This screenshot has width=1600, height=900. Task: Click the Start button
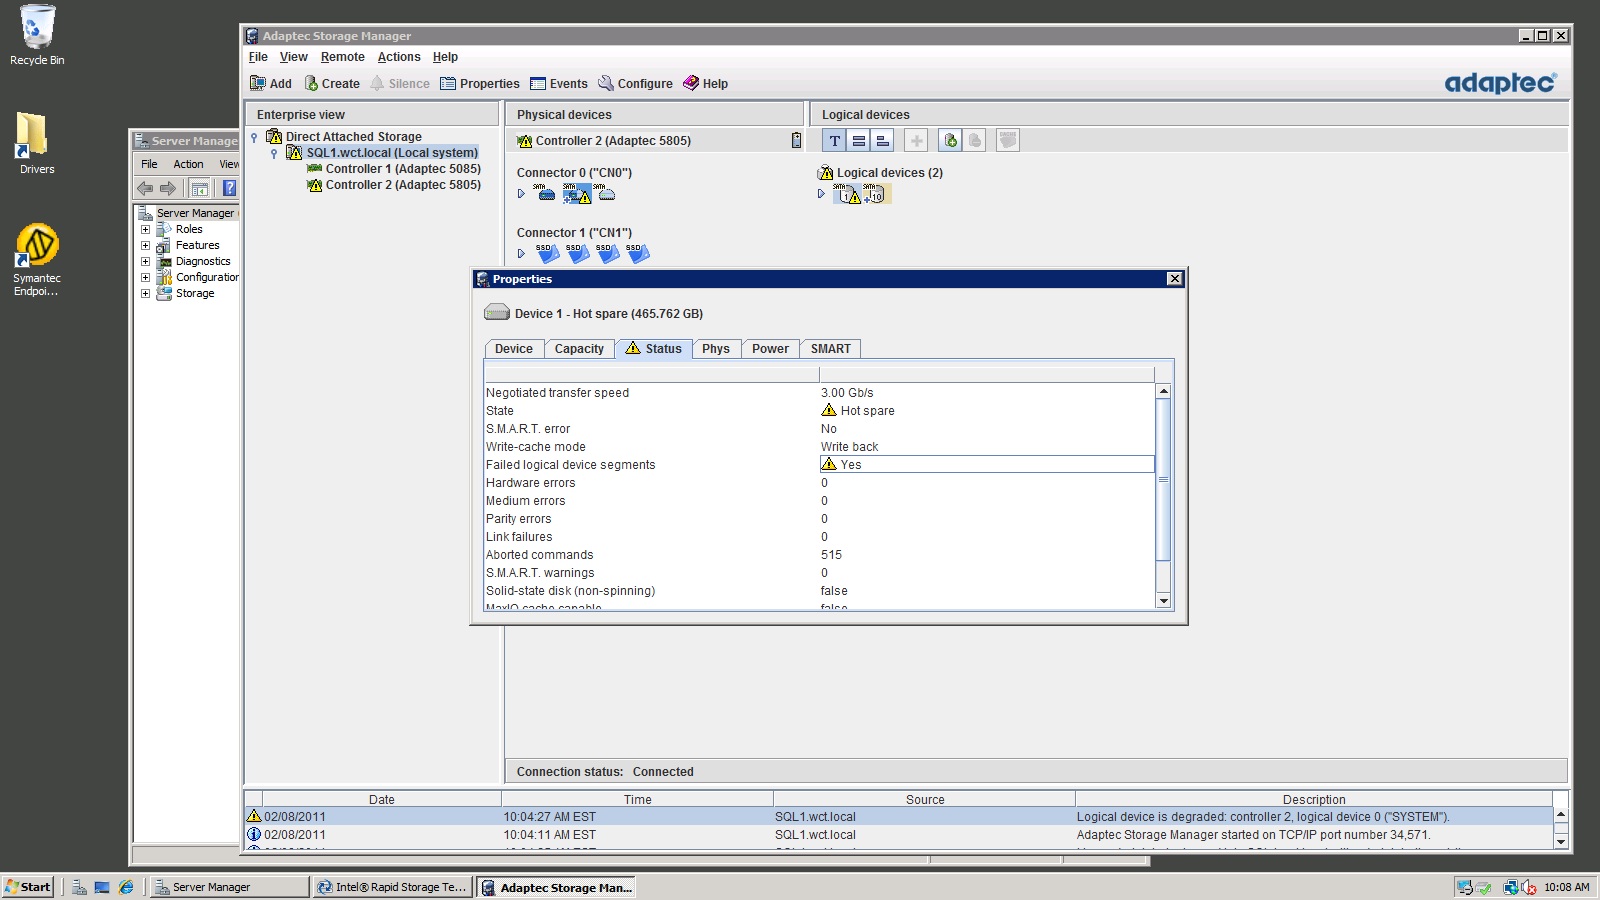pos(28,887)
